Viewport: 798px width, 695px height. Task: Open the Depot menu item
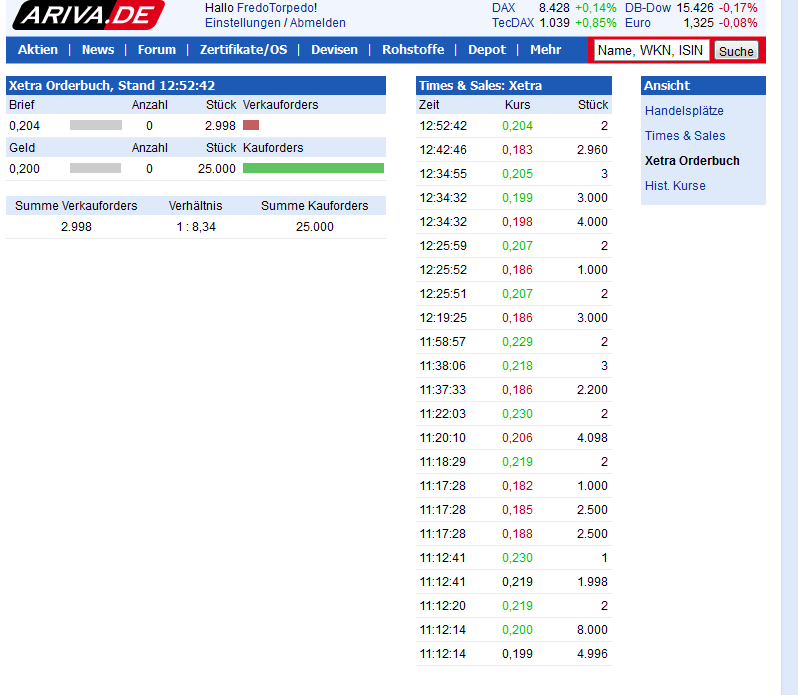coord(487,50)
